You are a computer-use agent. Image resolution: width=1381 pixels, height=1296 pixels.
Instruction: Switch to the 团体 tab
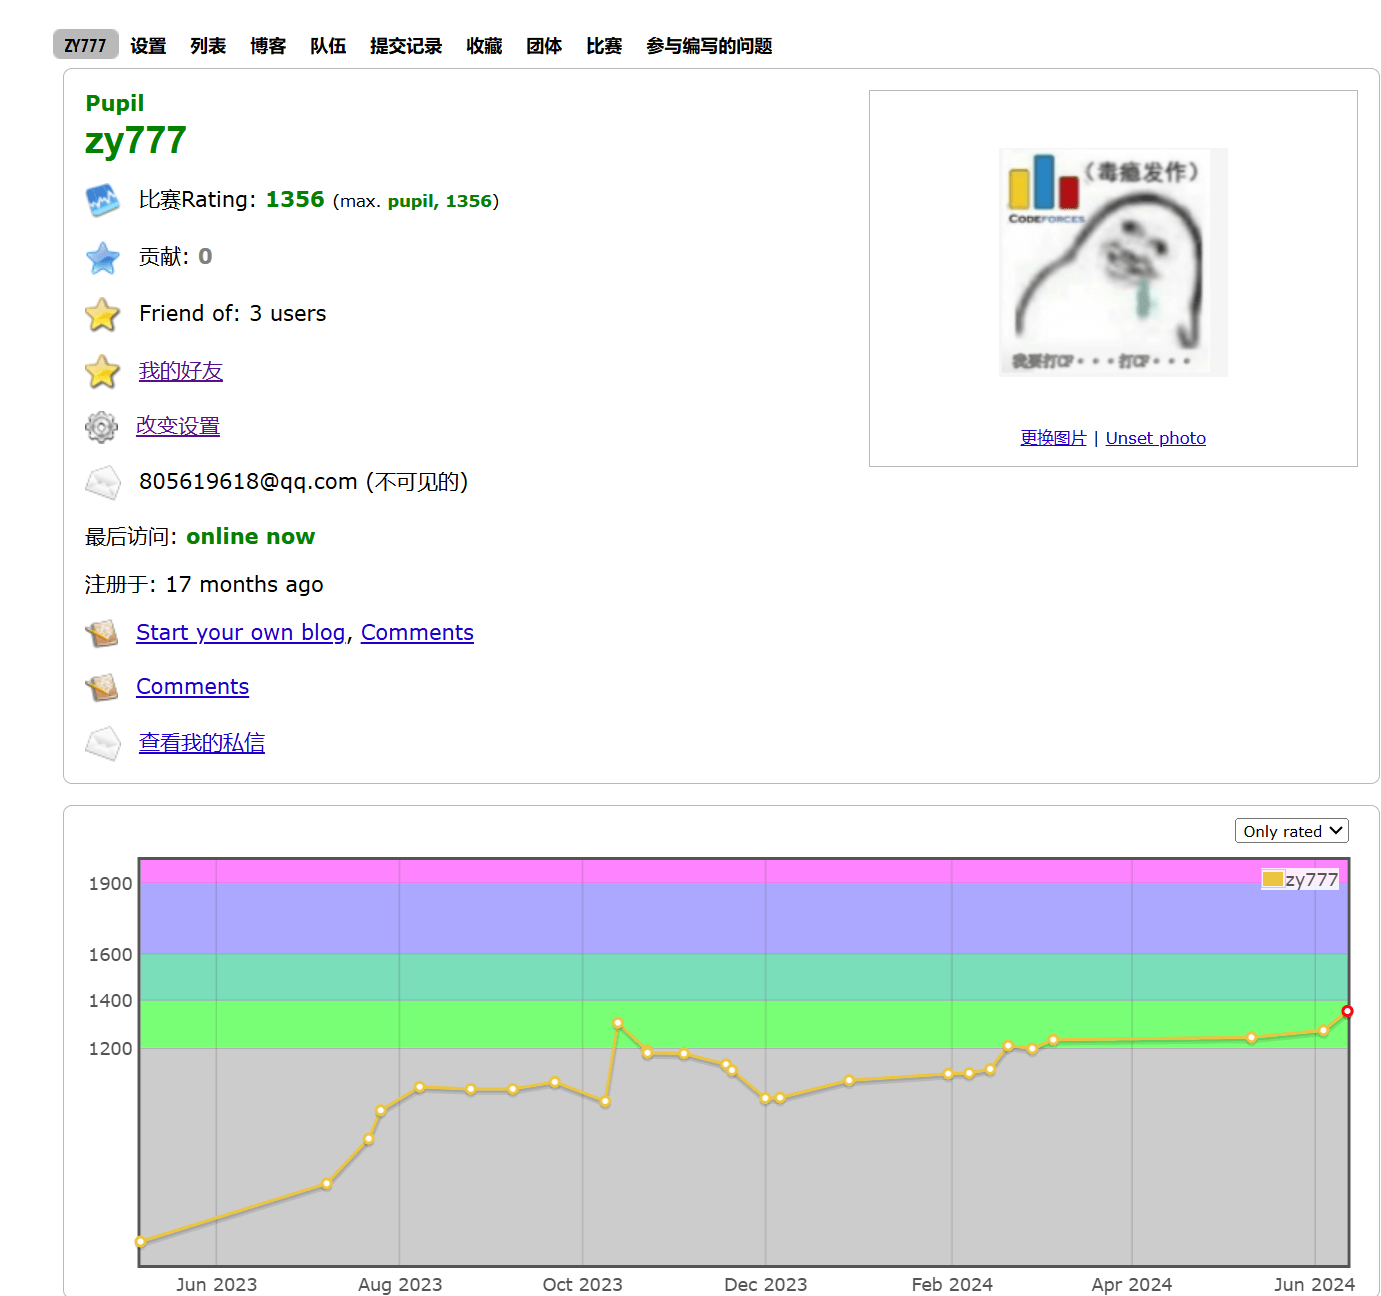(x=544, y=46)
